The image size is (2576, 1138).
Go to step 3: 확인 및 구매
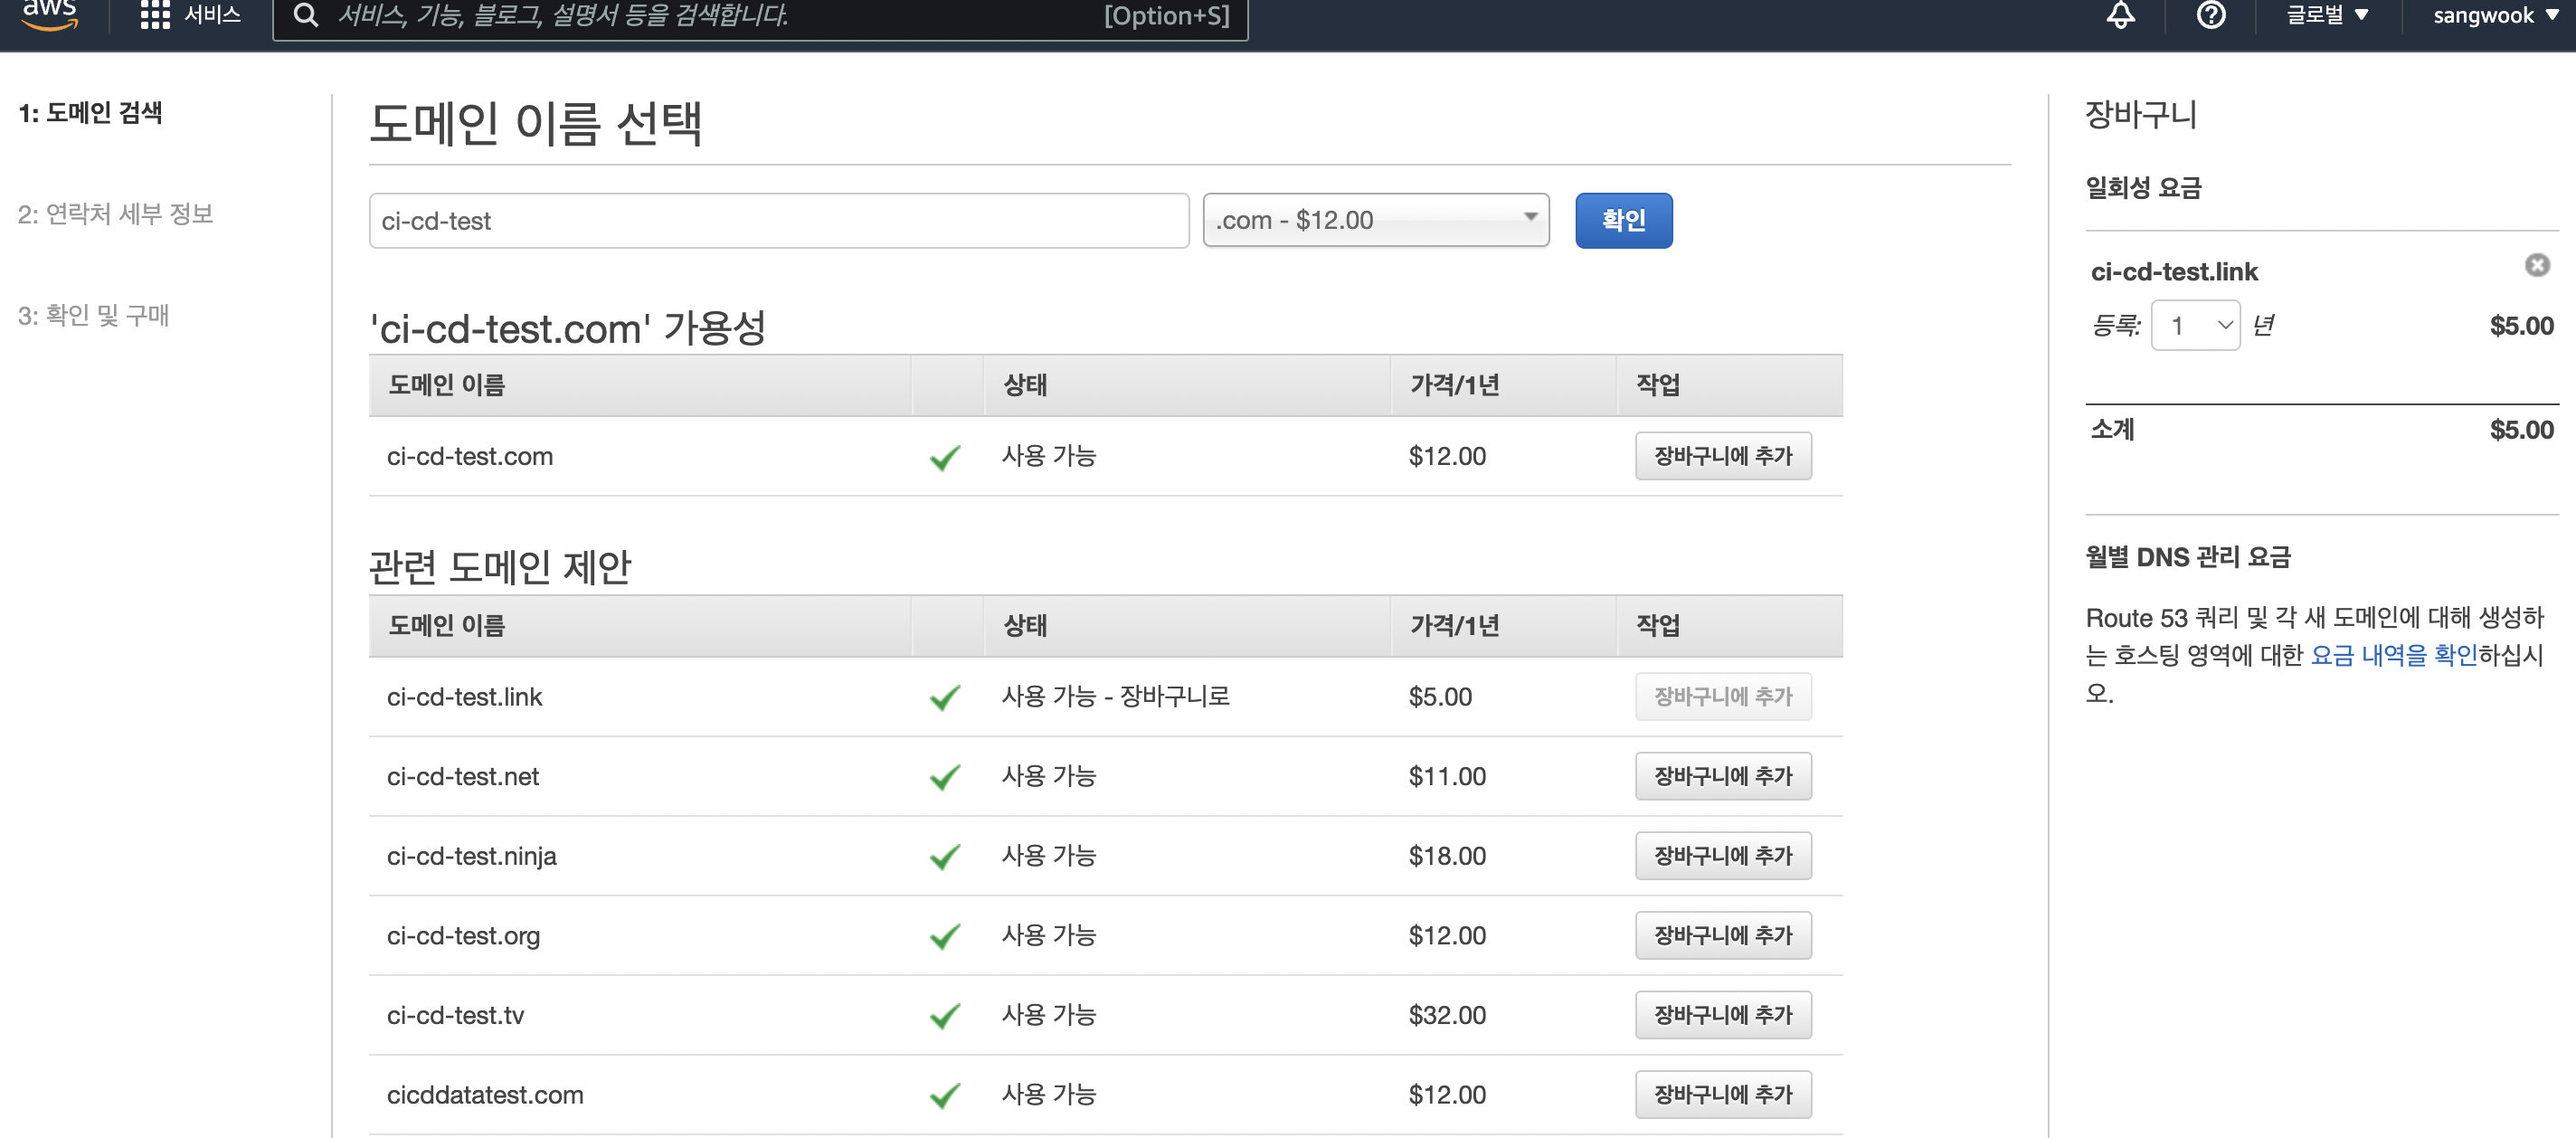pos(93,315)
